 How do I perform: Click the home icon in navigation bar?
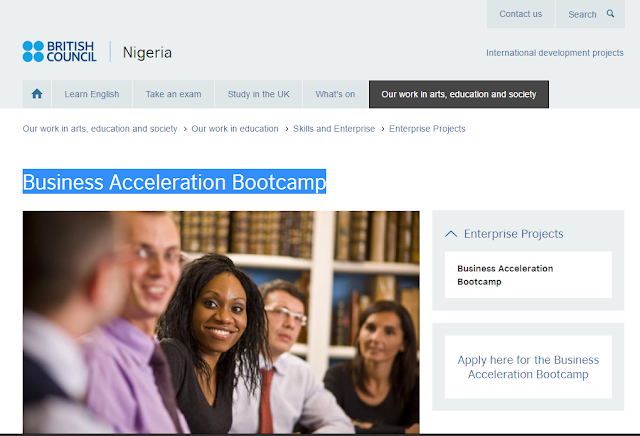pyautogui.click(x=37, y=94)
